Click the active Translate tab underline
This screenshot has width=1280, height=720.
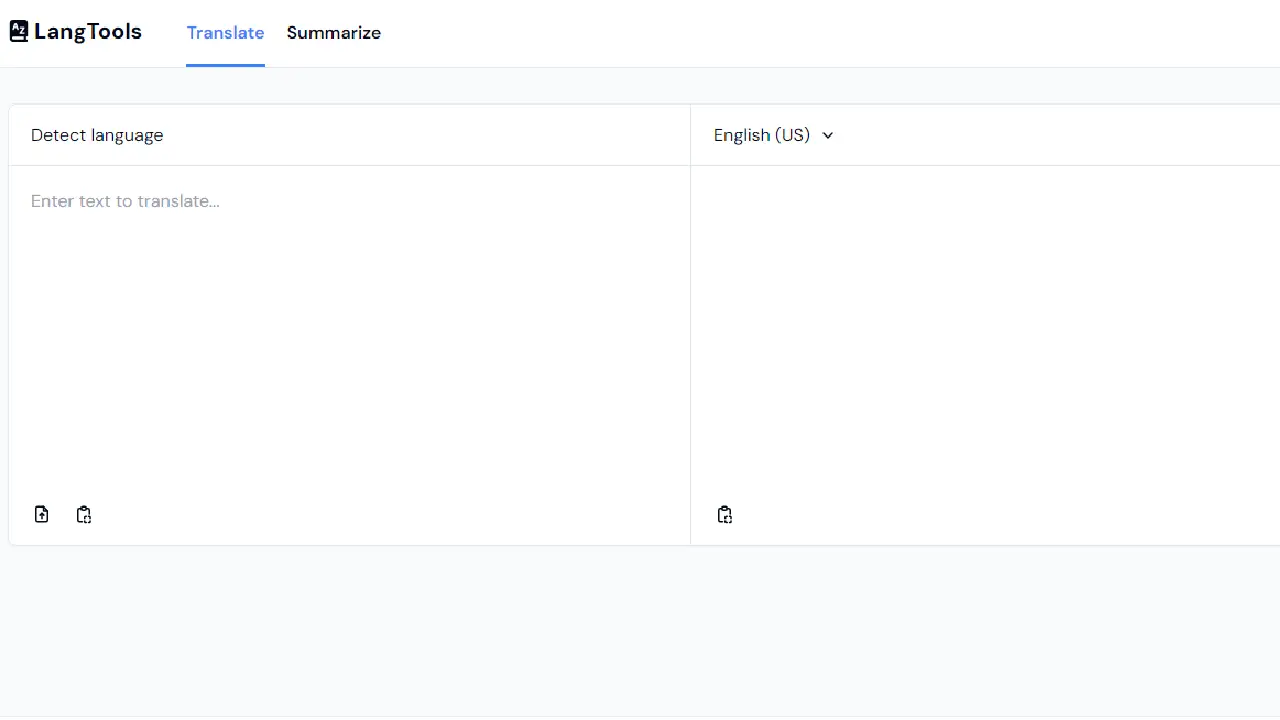(225, 66)
